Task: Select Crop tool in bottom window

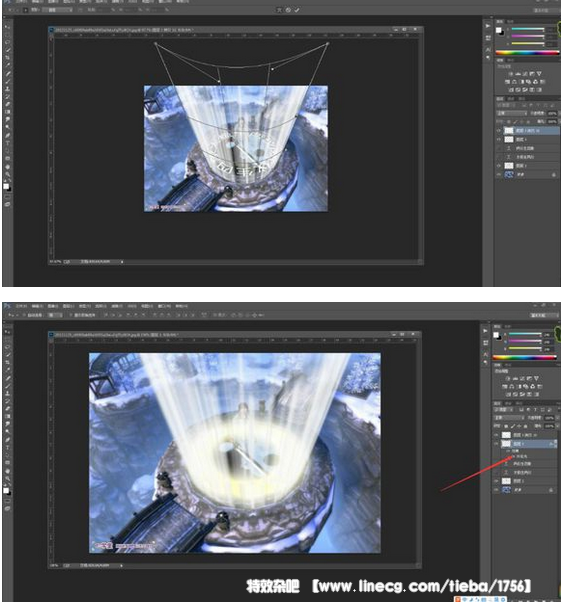Action: point(8,362)
